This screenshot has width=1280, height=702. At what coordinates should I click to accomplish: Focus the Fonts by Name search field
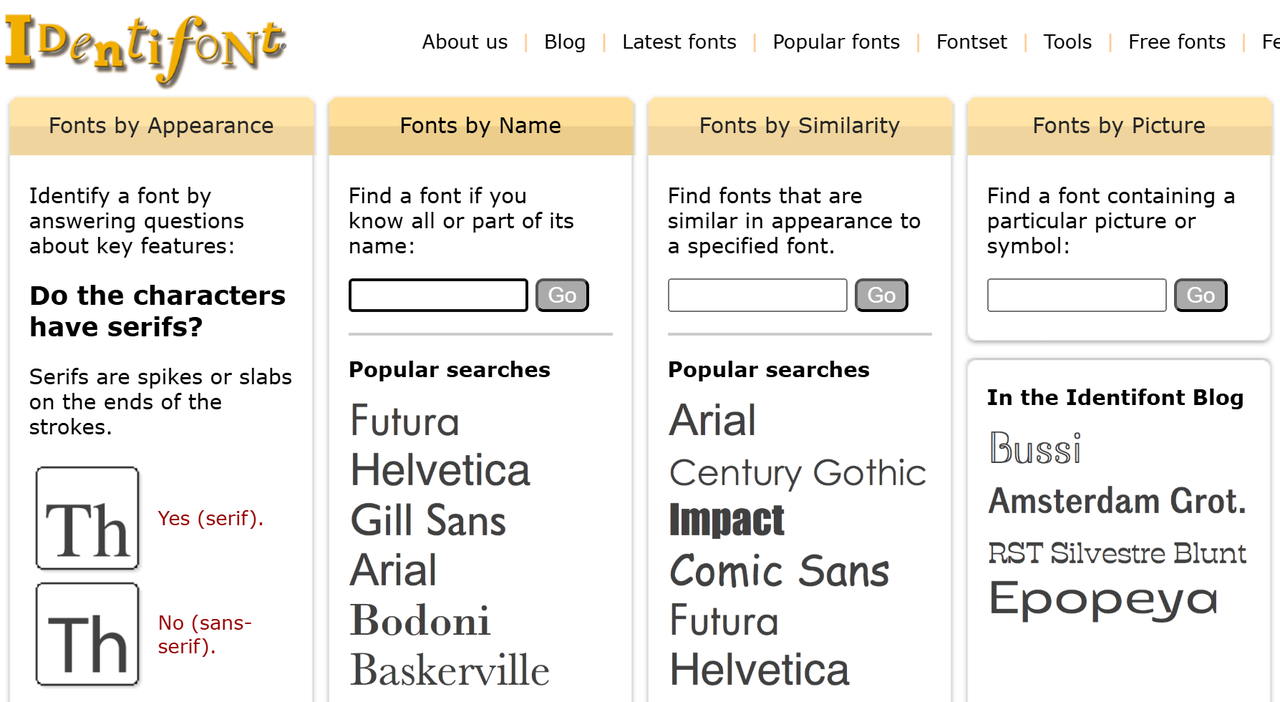point(438,295)
